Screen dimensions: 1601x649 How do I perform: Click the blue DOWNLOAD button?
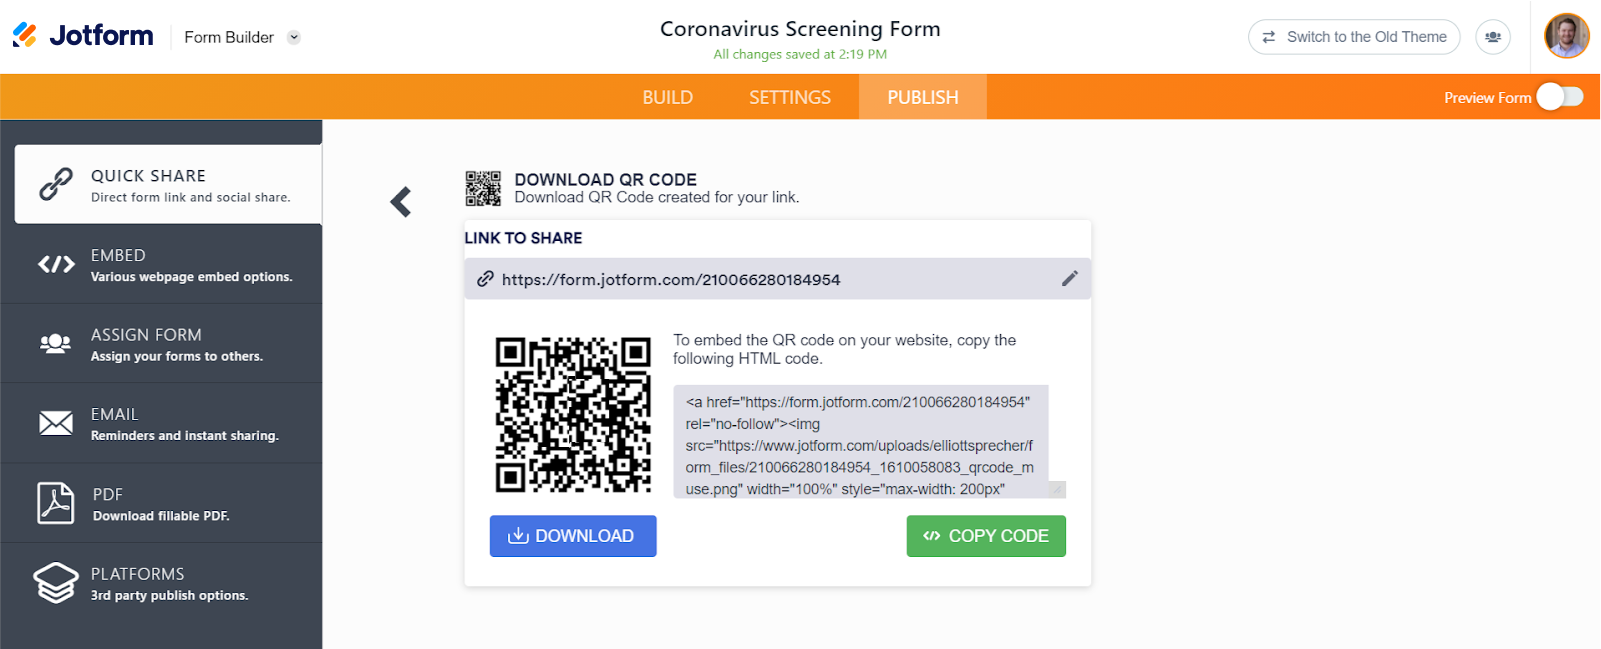[x=573, y=536]
